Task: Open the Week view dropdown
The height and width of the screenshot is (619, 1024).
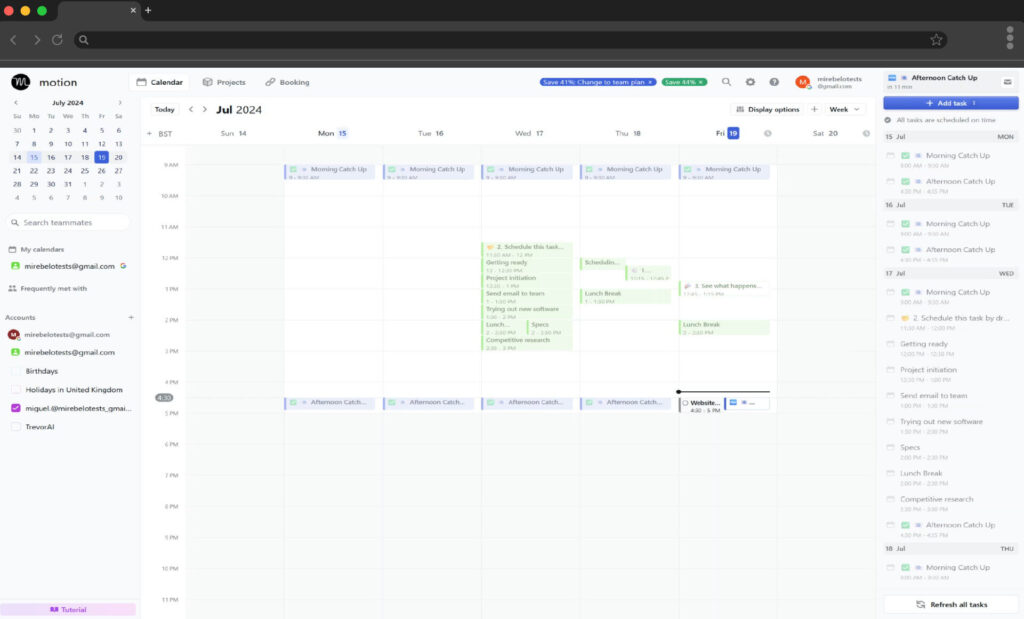Action: pyautogui.click(x=844, y=109)
